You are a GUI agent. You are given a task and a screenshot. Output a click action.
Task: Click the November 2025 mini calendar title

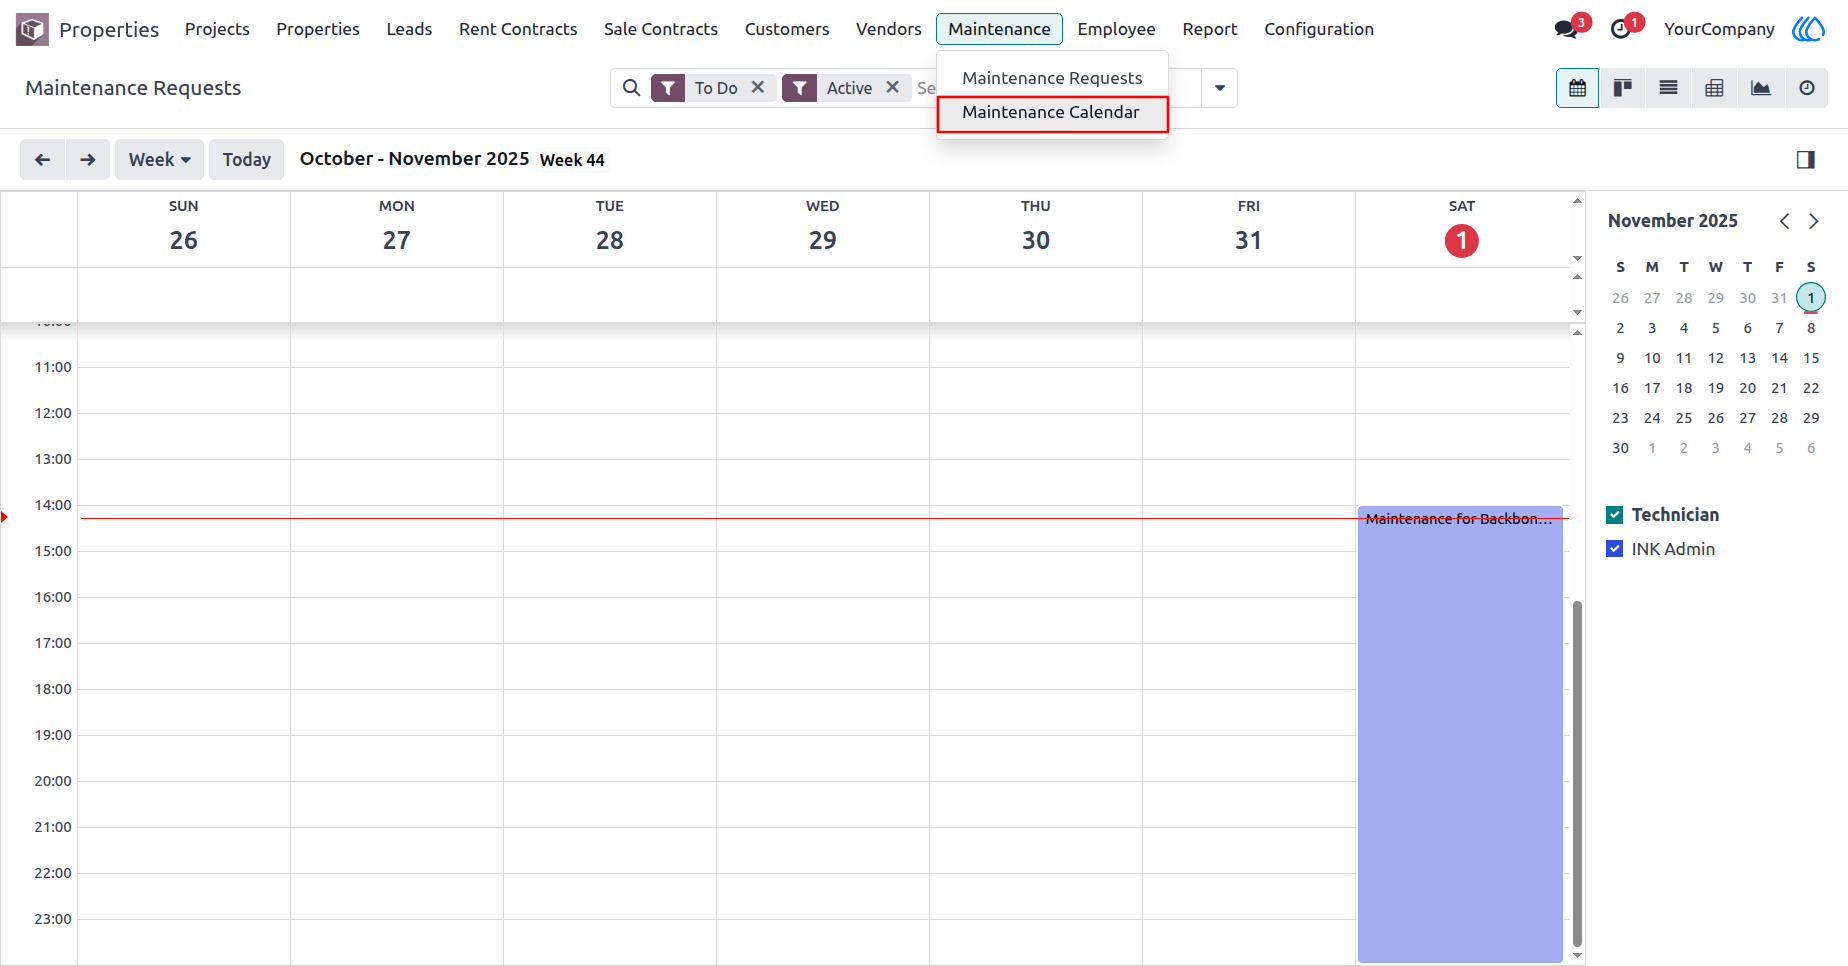click(x=1673, y=221)
